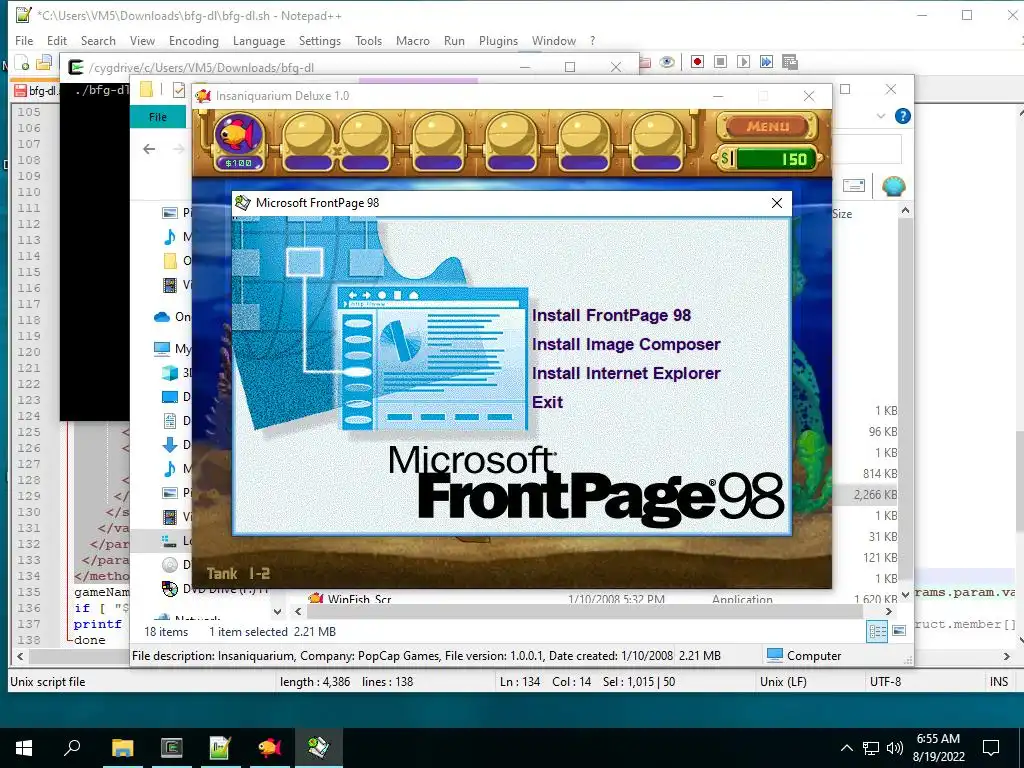The width and height of the screenshot is (1024, 768).
Task: Show hidden system tray icons
Action: [846, 748]
